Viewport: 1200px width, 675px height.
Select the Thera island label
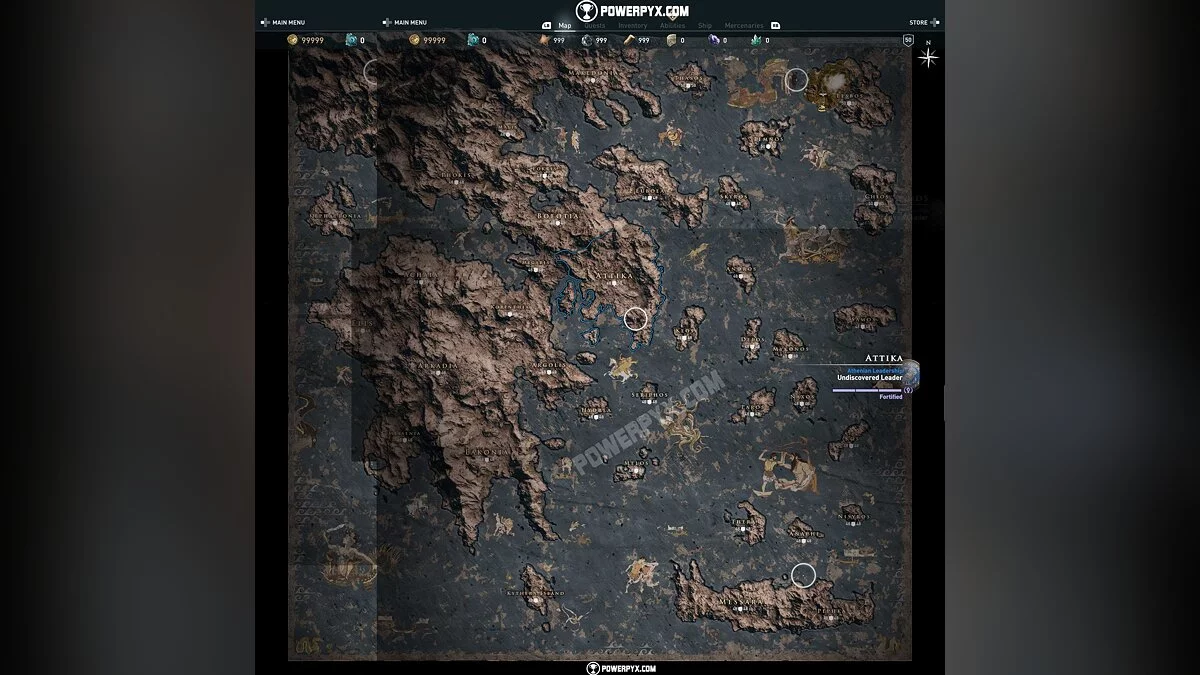(745, 522)
